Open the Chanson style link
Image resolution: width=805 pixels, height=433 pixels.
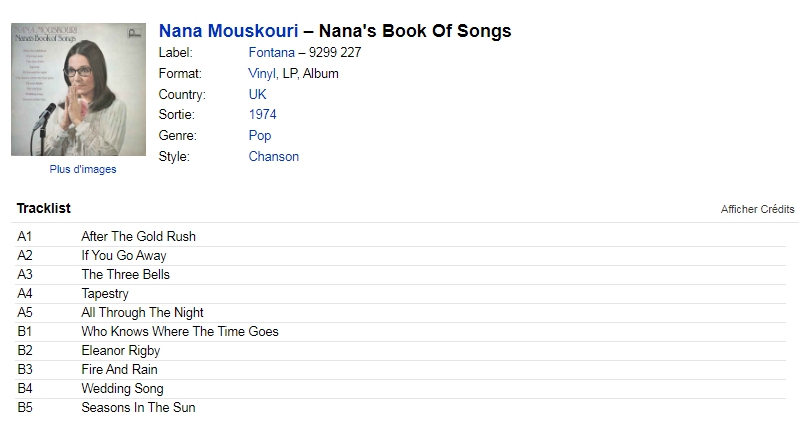click(x=274, y=157)
